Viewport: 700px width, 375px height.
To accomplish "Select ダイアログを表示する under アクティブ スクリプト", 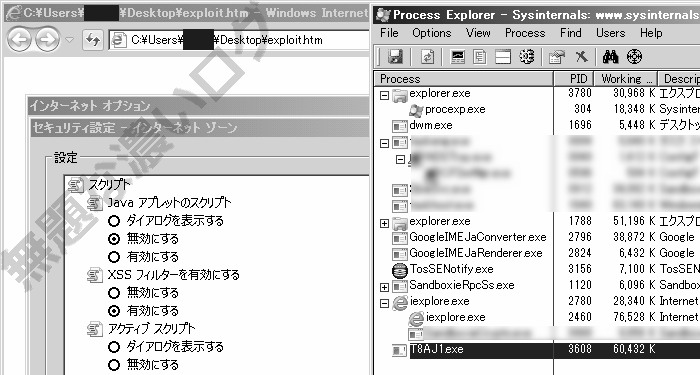I will [114, 347].
